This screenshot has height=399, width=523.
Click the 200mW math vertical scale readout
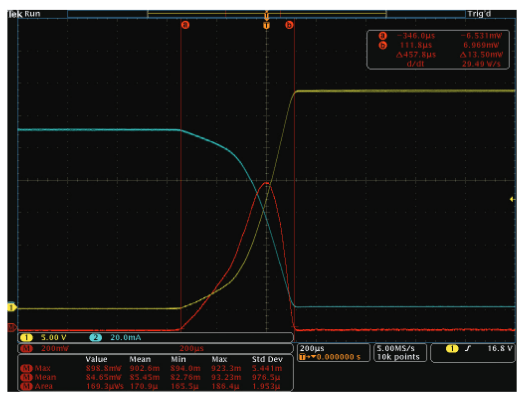(55, 349)
